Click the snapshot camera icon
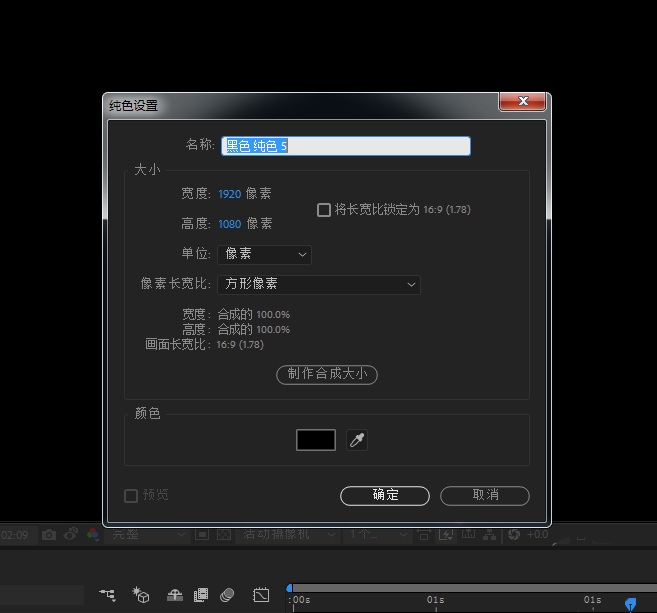Viewport: 657px width, 613px height. (49, 535)
